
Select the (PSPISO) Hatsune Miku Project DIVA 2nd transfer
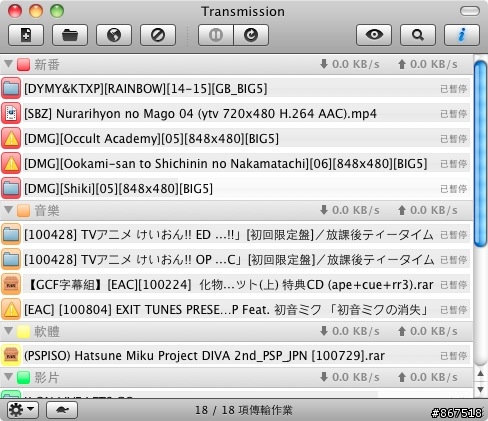point(235,355)
